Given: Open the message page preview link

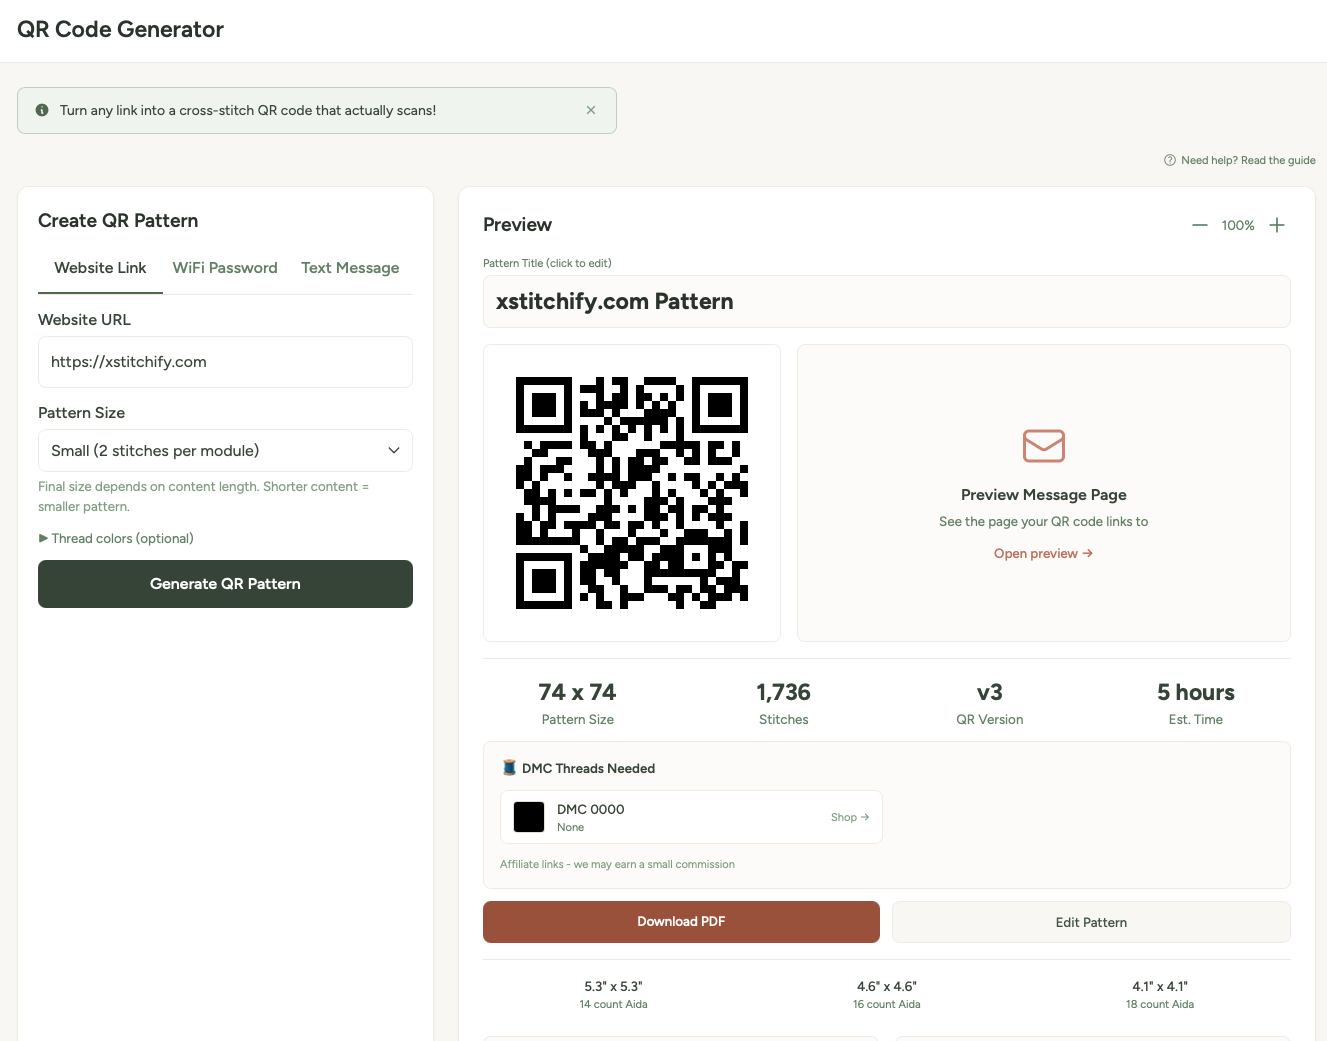Looking at the screenshot, I should [1043, 553].
